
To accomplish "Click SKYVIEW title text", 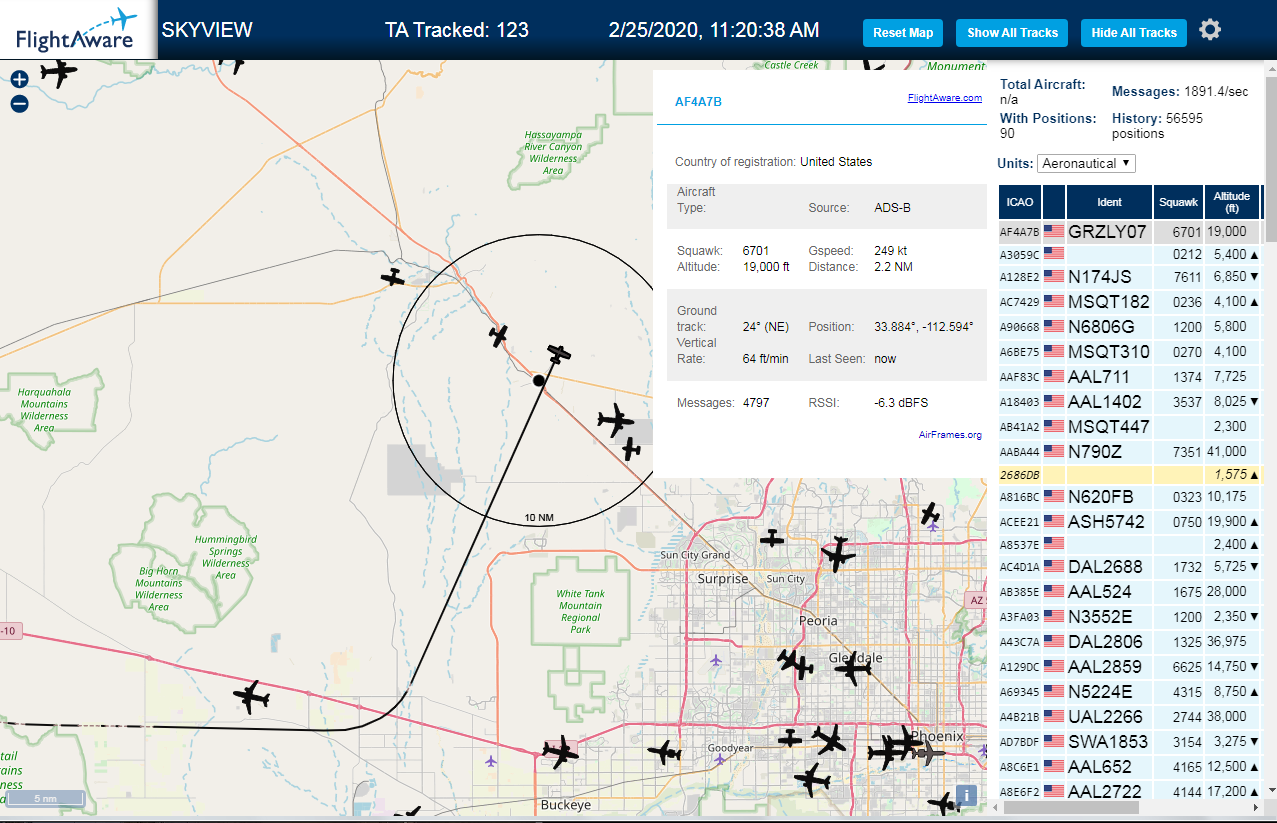I will coord(207,30).
